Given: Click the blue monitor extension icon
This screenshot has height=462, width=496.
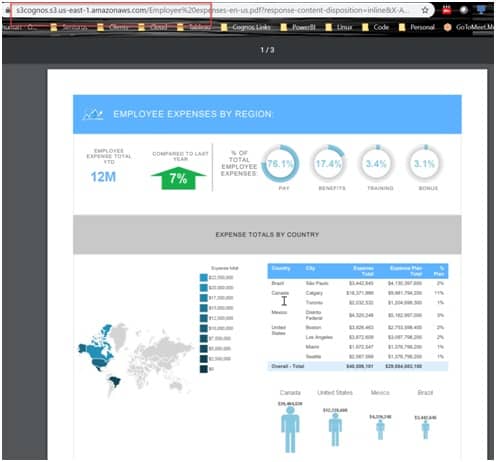Looking at the screenshot, I should [x=481, y=10].
